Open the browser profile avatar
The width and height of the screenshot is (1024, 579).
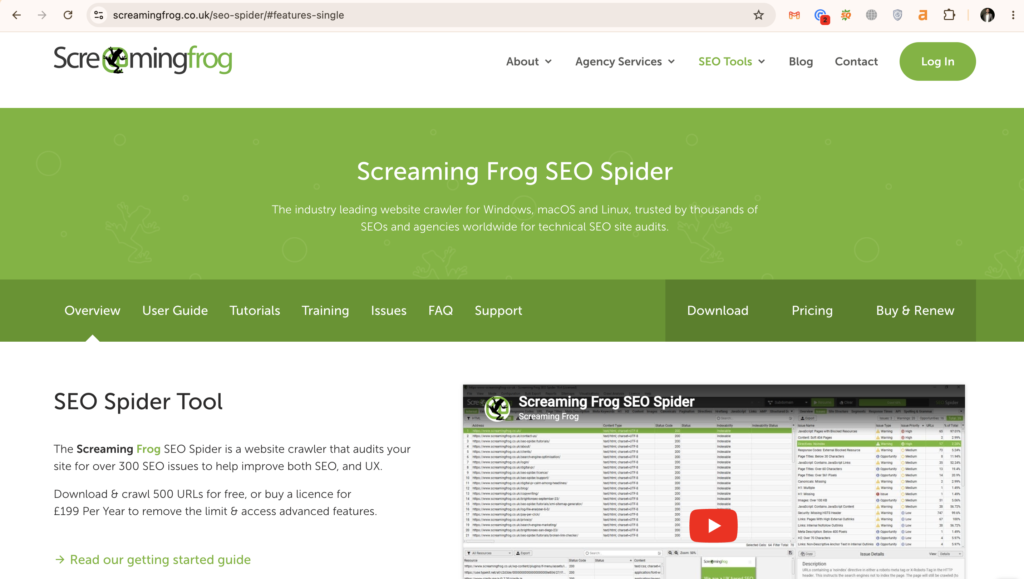pos(987,15)
